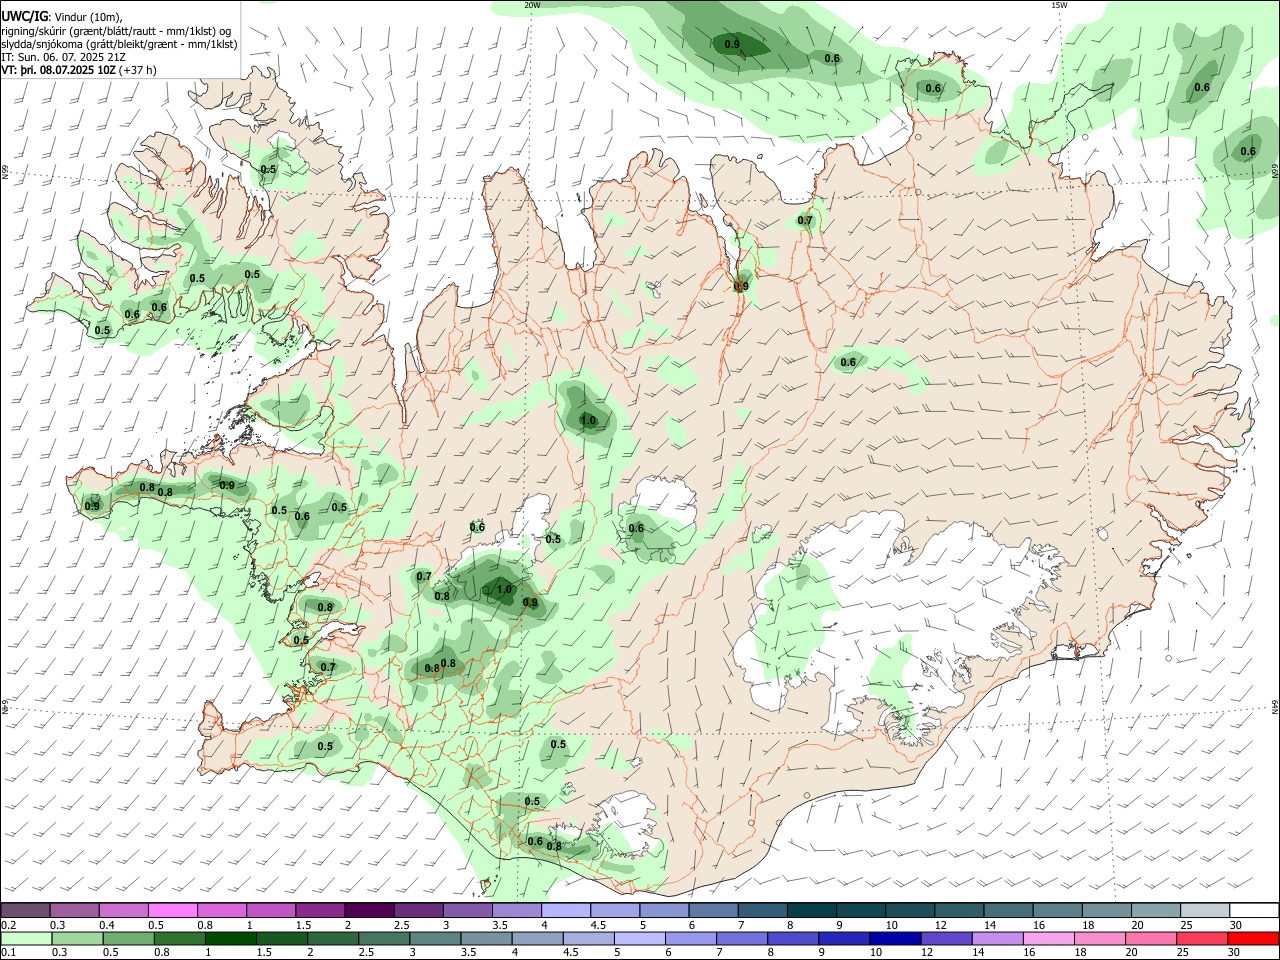Click the "20W" longitude label
This screenshot has height=960, width=1280.
[532, 5]
